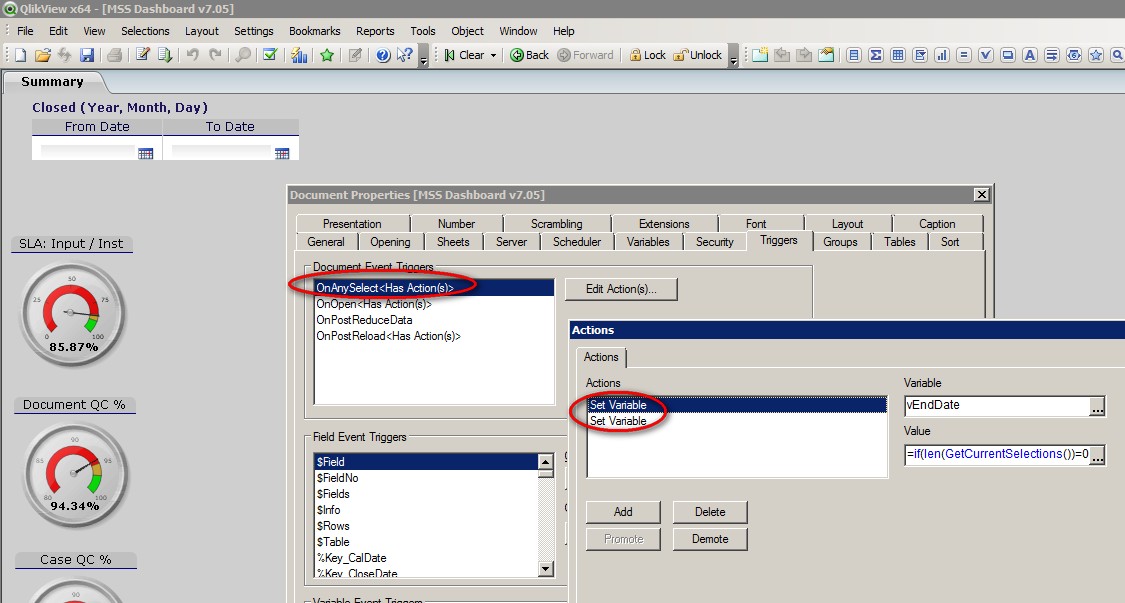This screenshot has height=603, width=1125.
Task: Launch Quick Chart Wizard icon
Action: point(298,55)
